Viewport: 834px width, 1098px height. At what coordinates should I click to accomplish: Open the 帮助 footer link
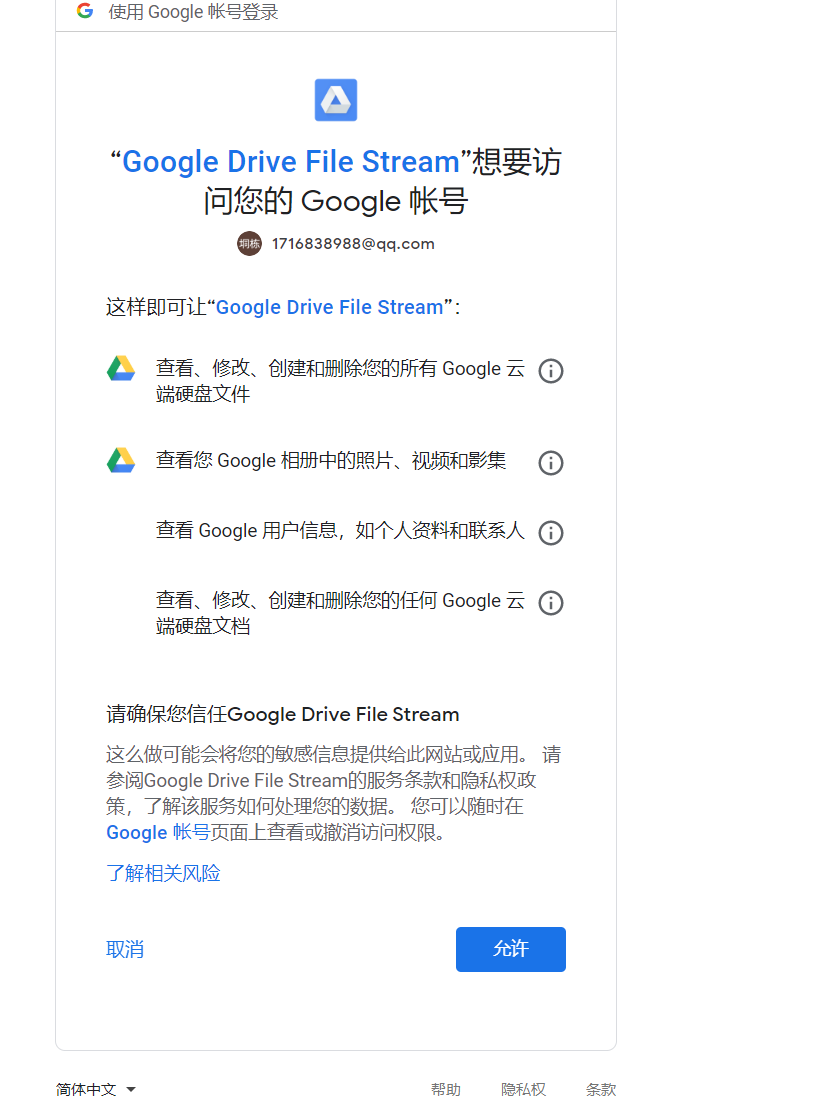coord(445,1089)
